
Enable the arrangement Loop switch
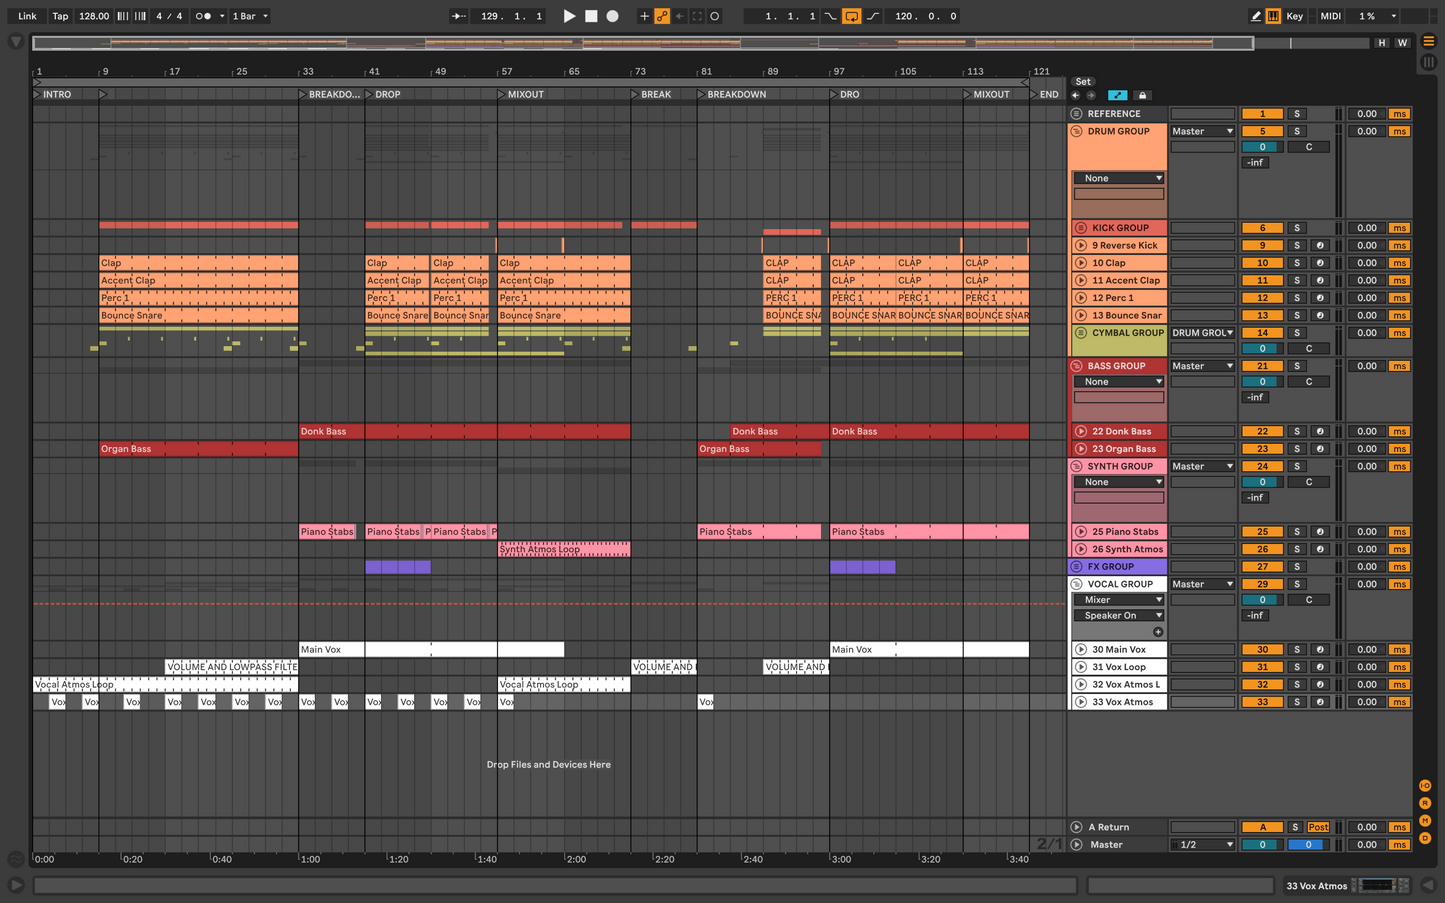(851, 16)
